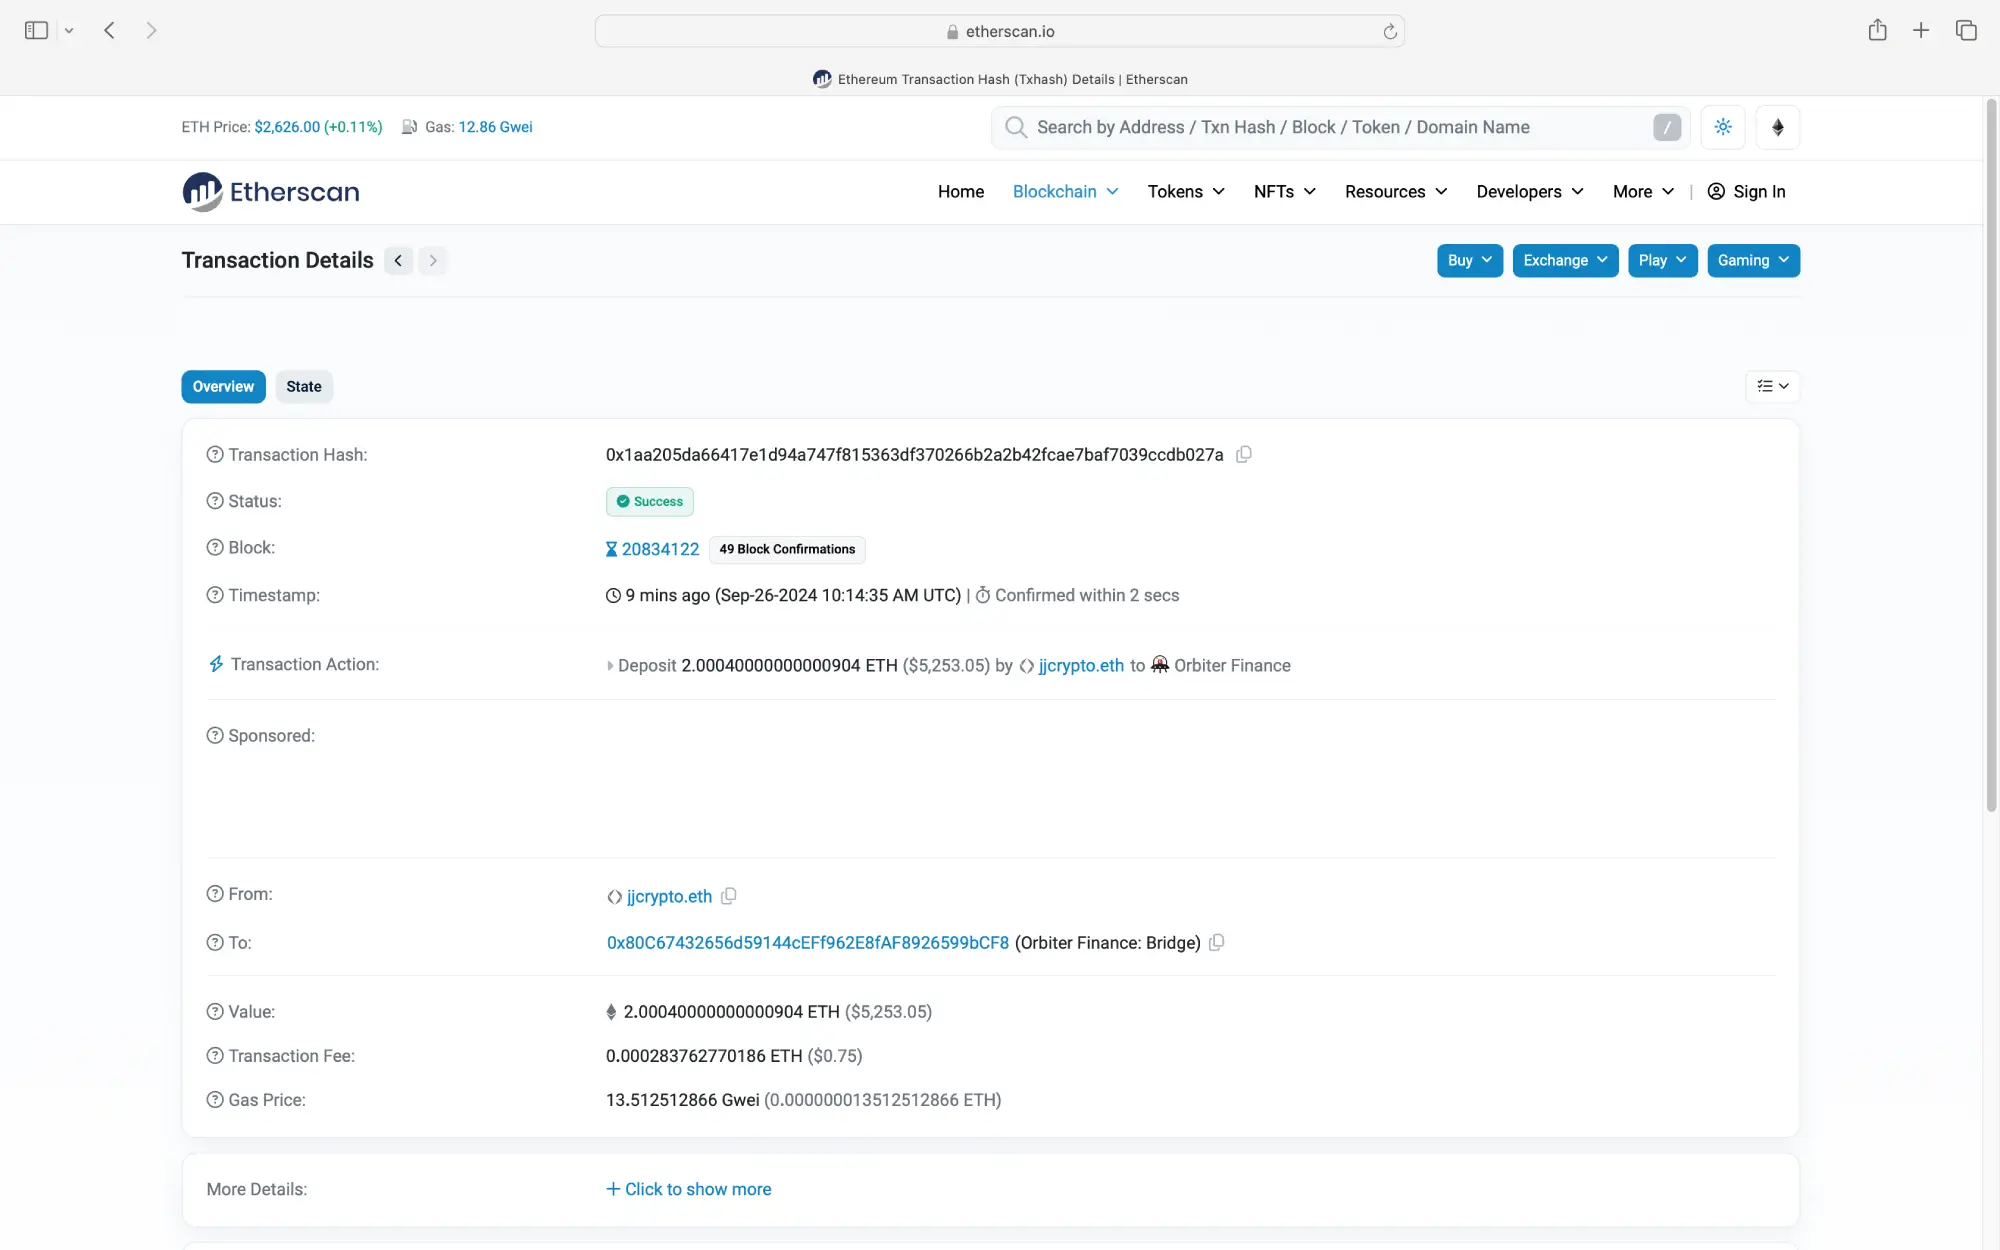Switch to the State tab
This screenshot has height=1250, width=2000.
coord(304,386)
